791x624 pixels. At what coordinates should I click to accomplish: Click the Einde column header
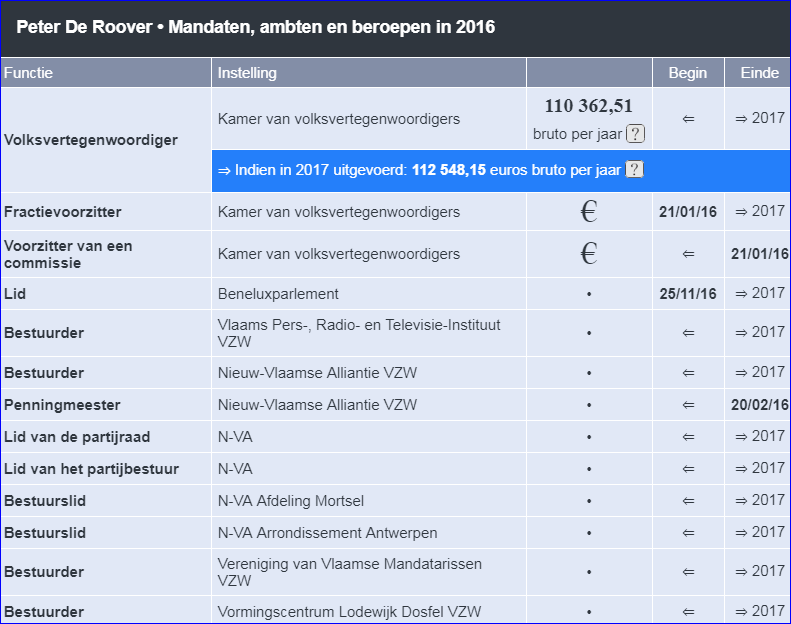(x=759, y=73)
